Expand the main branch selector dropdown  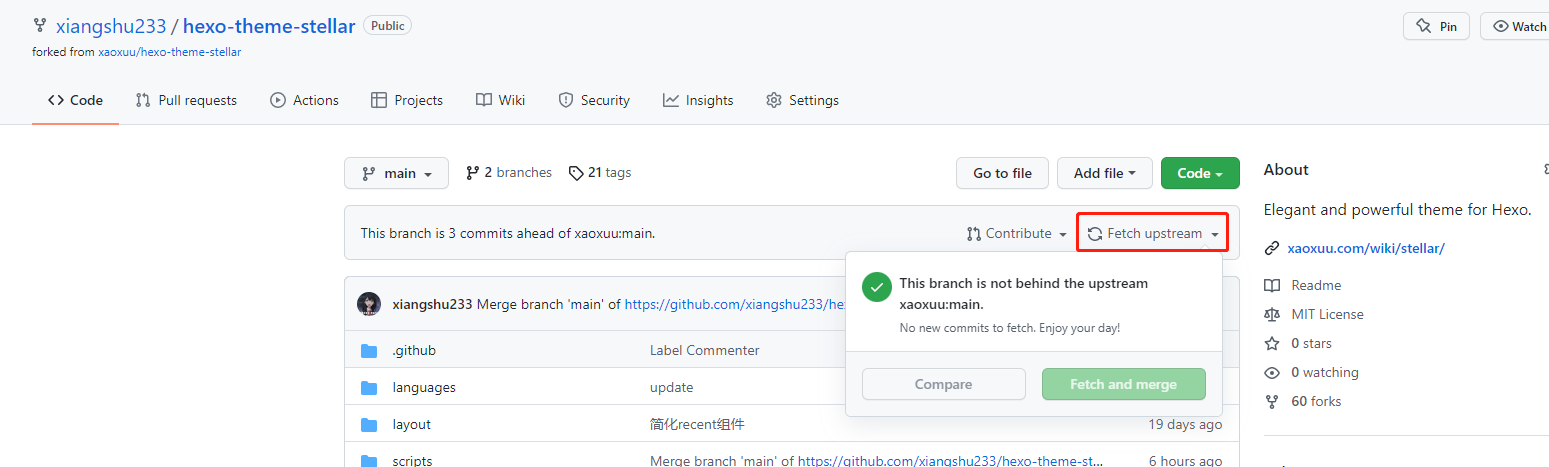coord(396,173)
